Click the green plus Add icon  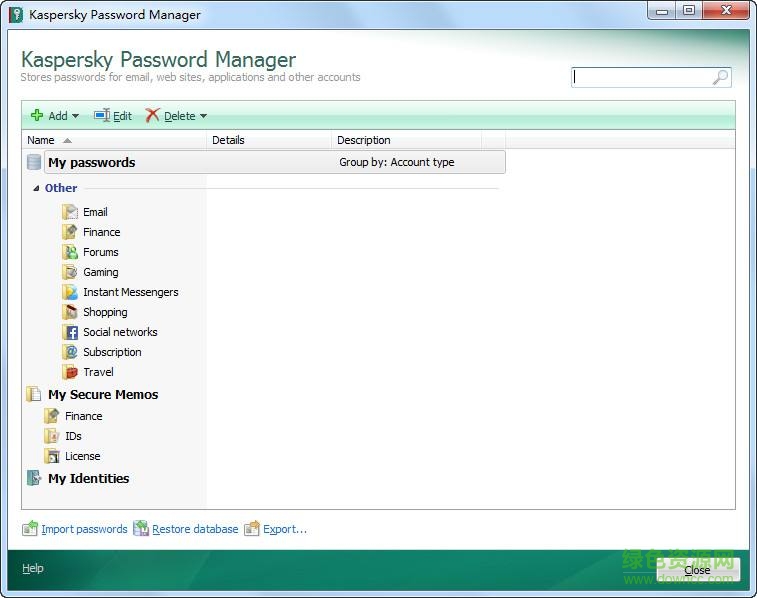point(37,115)
